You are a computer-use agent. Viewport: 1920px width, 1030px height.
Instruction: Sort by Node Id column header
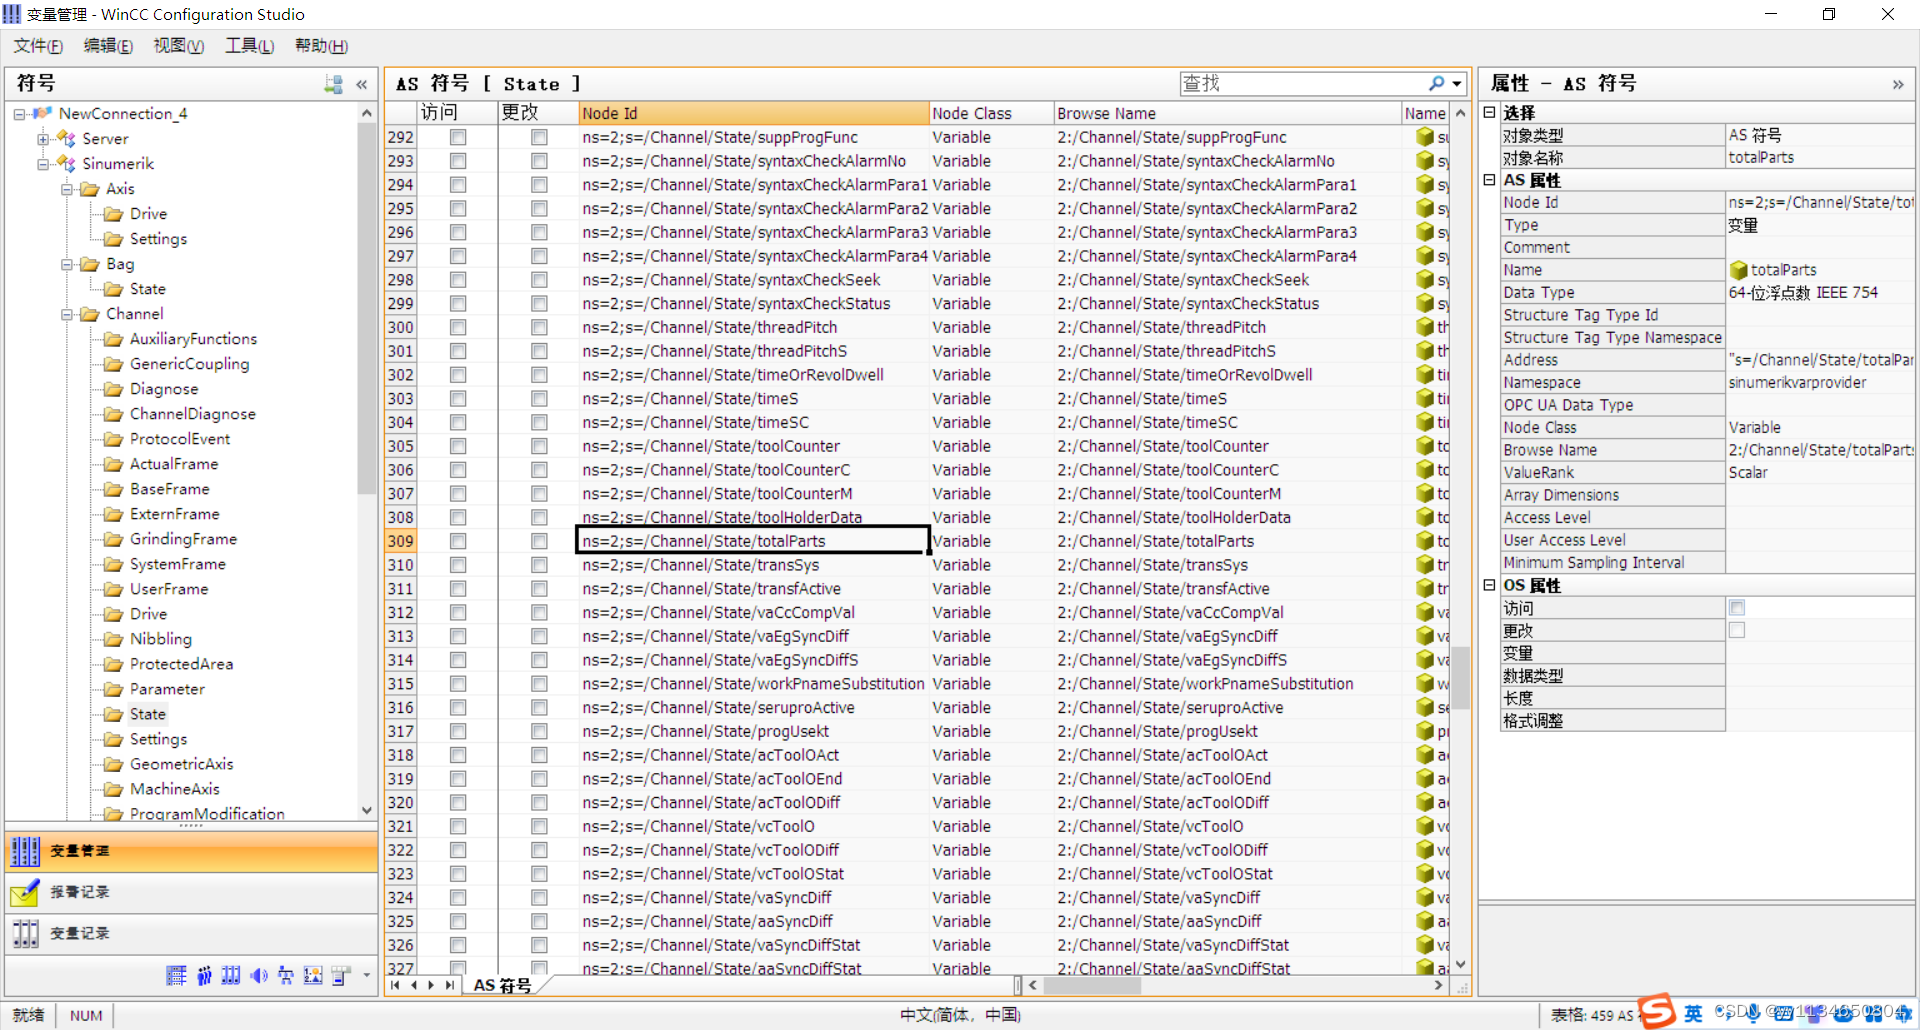click(x=754, y=113)
